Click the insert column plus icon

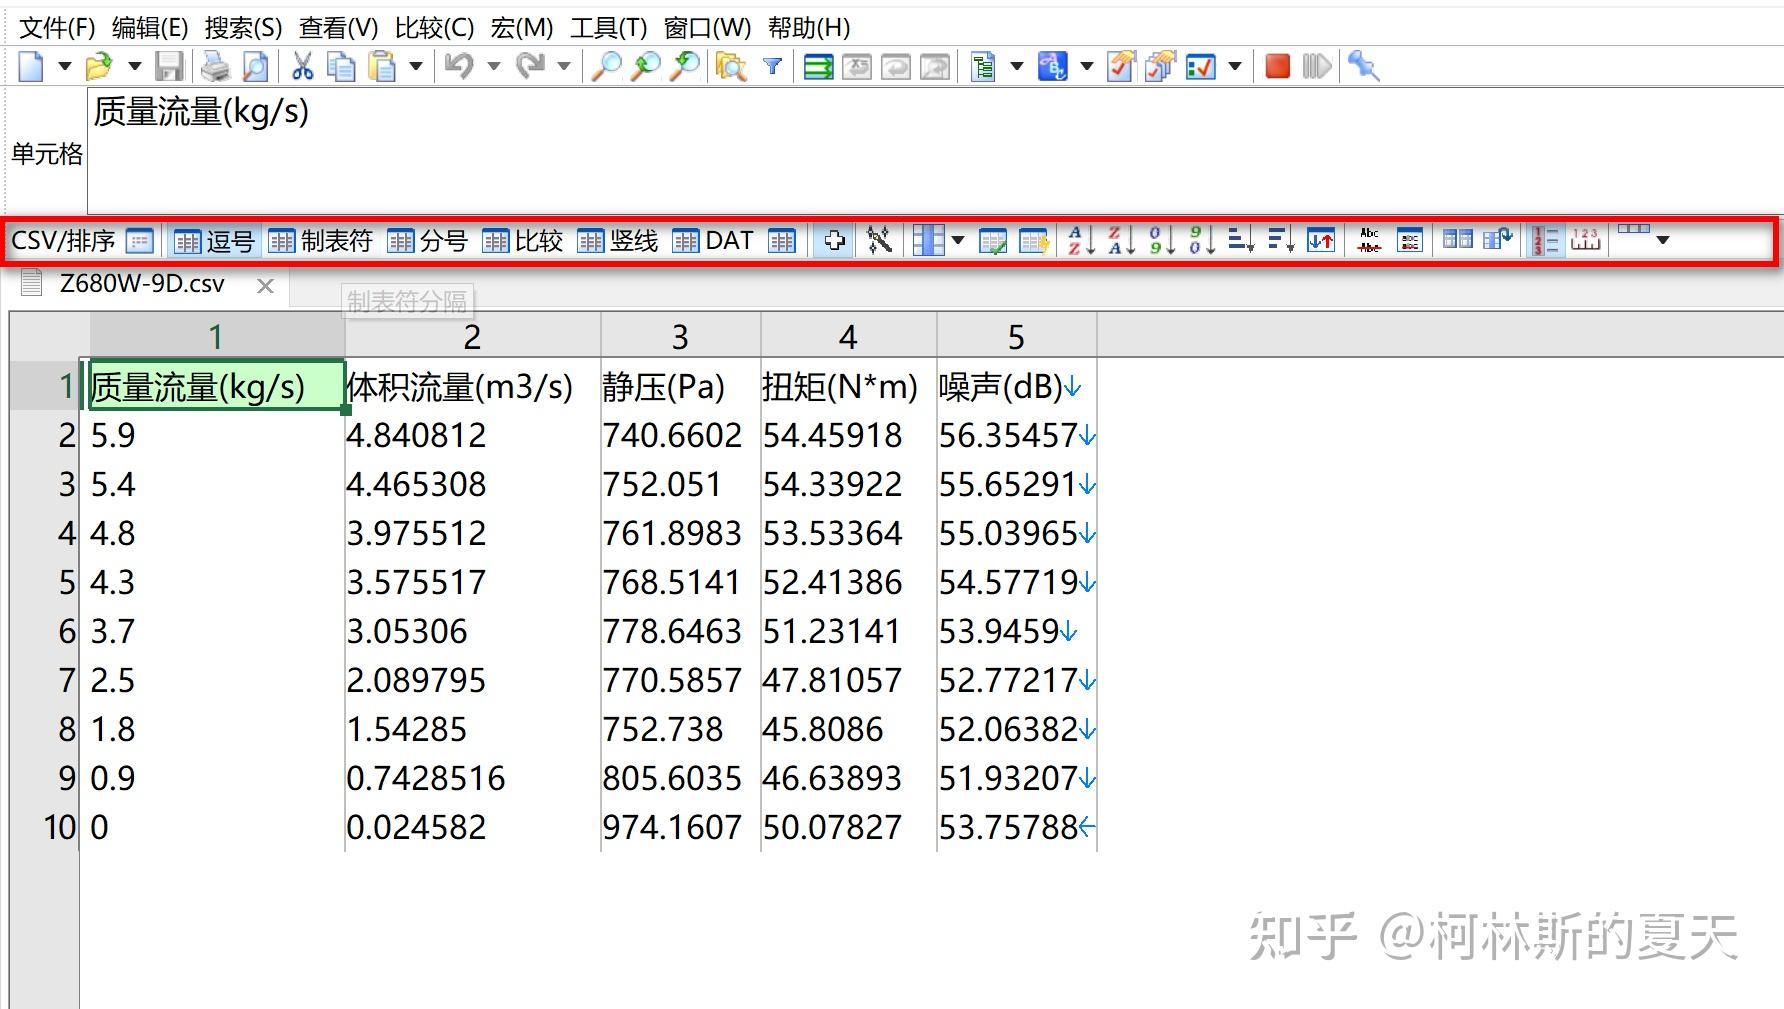(833, 240)
